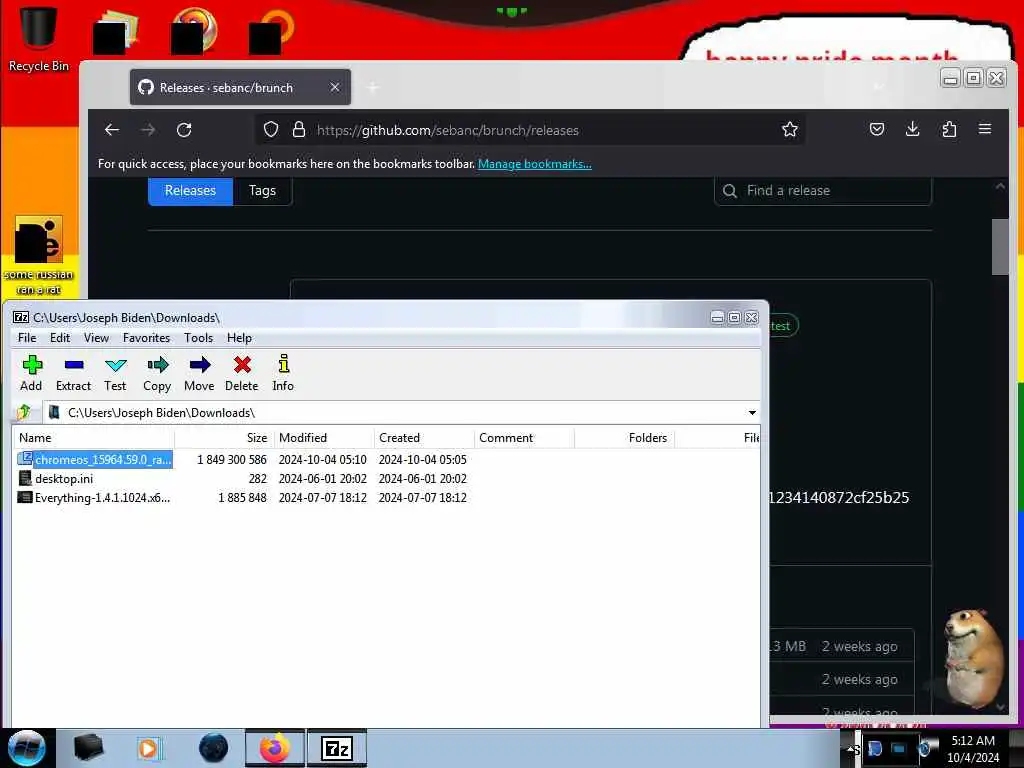Click the Firefox taskbar button
Screen dimensions: 1024x768
[x=275, y=748]
